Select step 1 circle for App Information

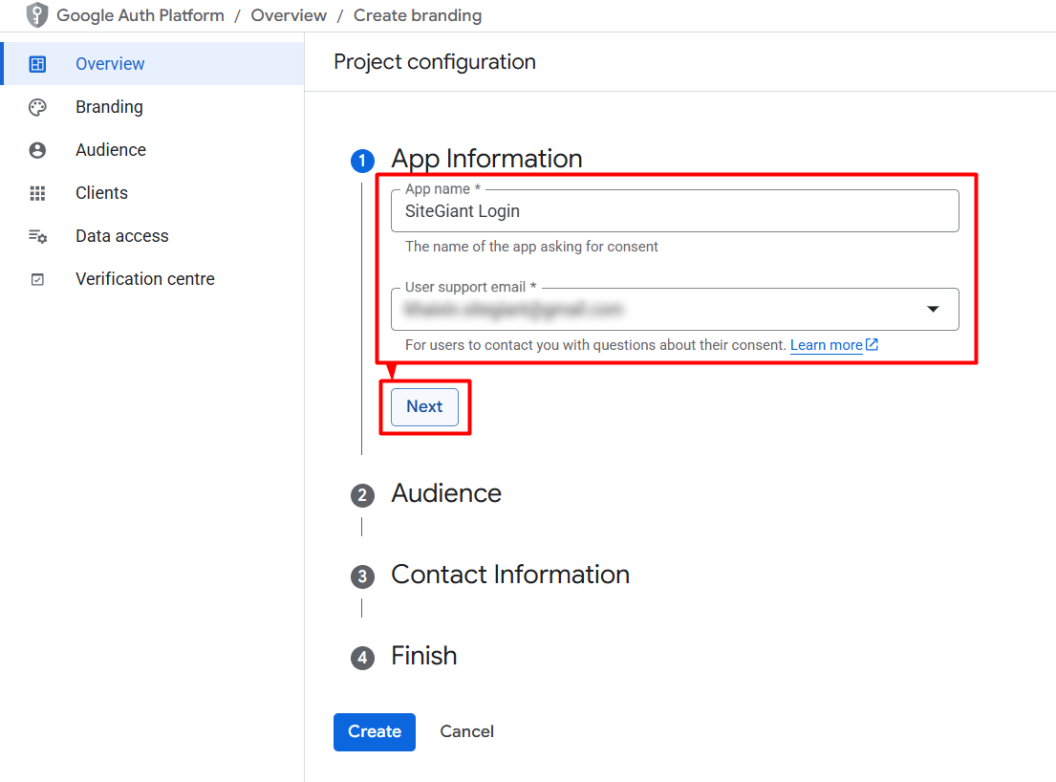pyautogui.click(x=362, y=160)
